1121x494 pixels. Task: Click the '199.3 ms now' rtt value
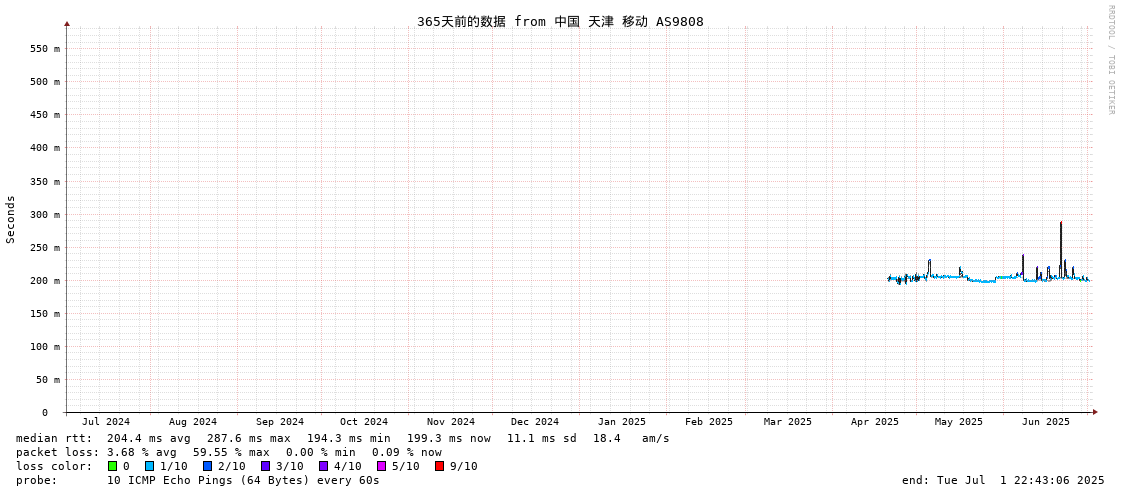tap(449, 438)
